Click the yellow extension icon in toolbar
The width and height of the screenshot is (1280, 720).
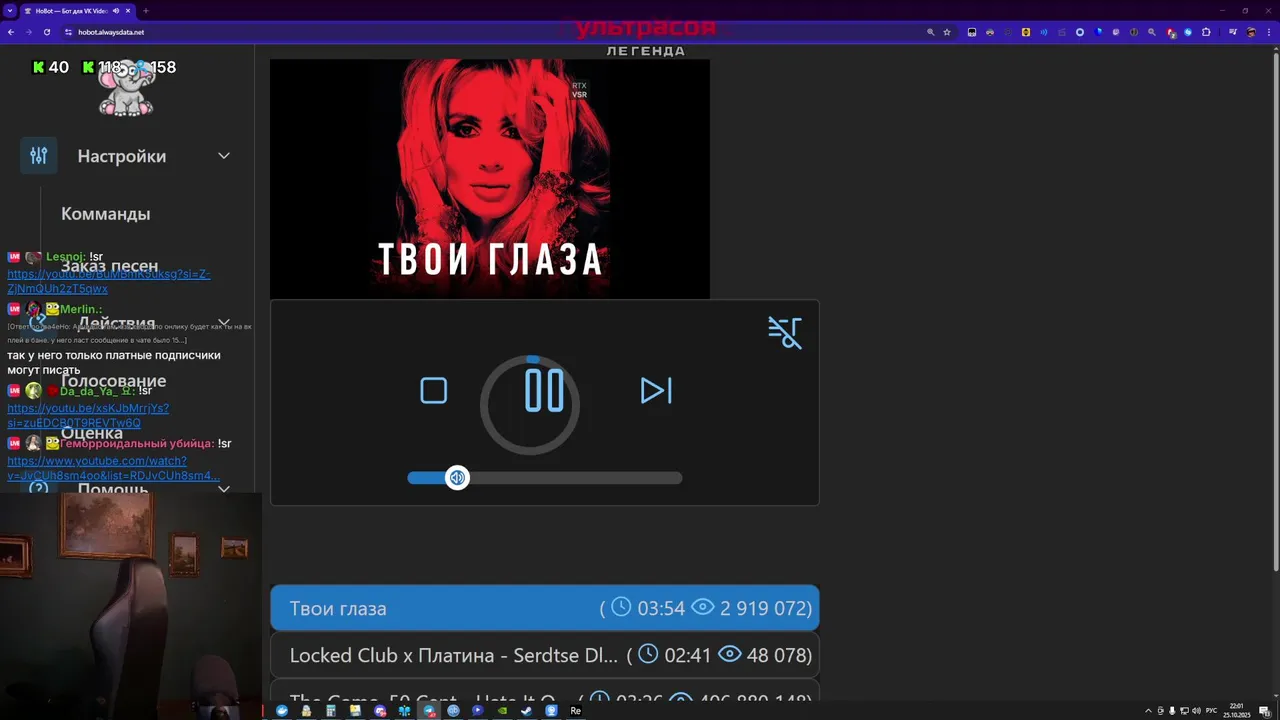tap(1026, 32)
